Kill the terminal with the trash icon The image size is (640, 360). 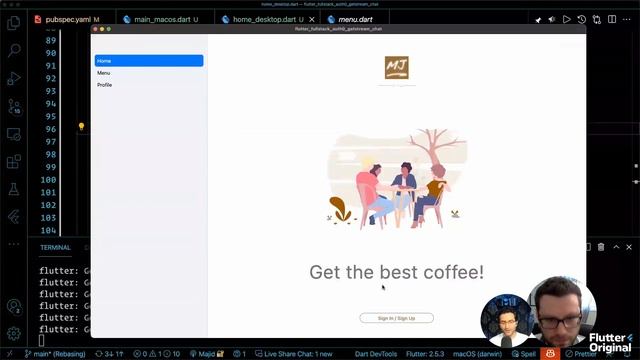coord(601,247)
